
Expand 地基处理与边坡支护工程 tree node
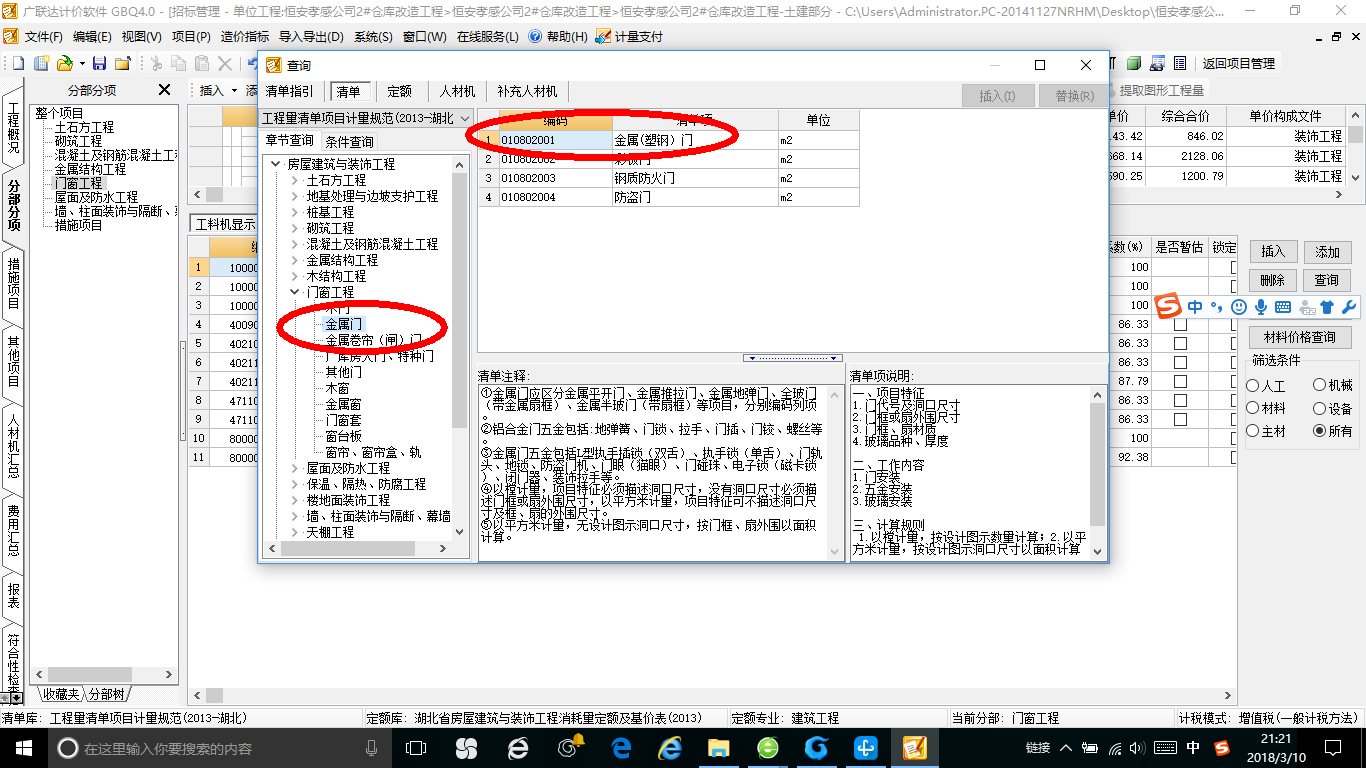coord(294,196)
